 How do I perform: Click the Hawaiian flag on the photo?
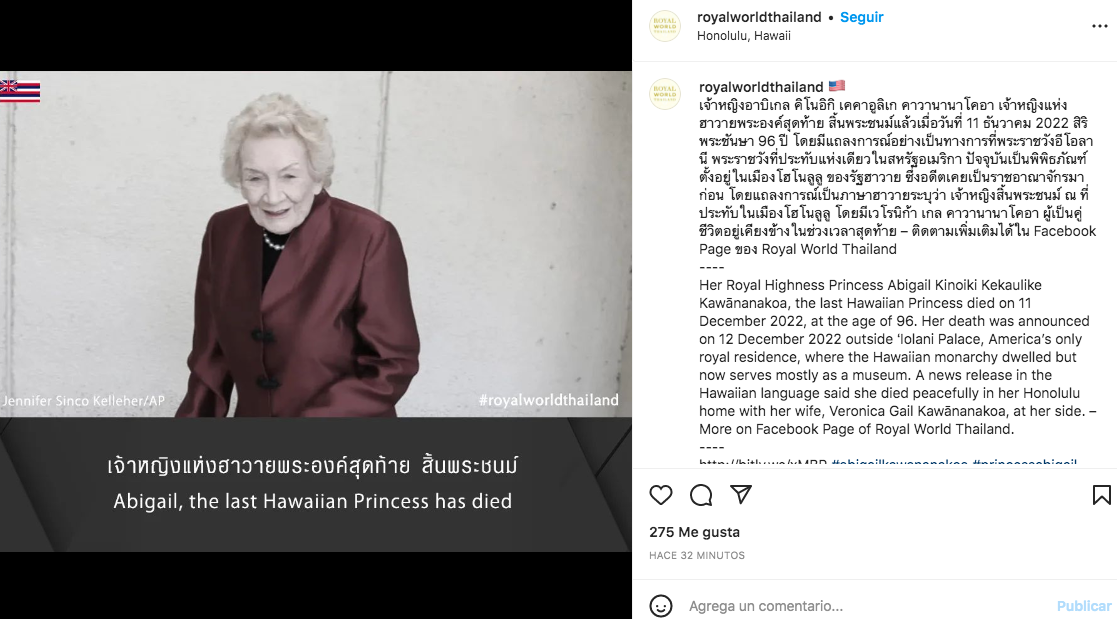pos(20,91)
